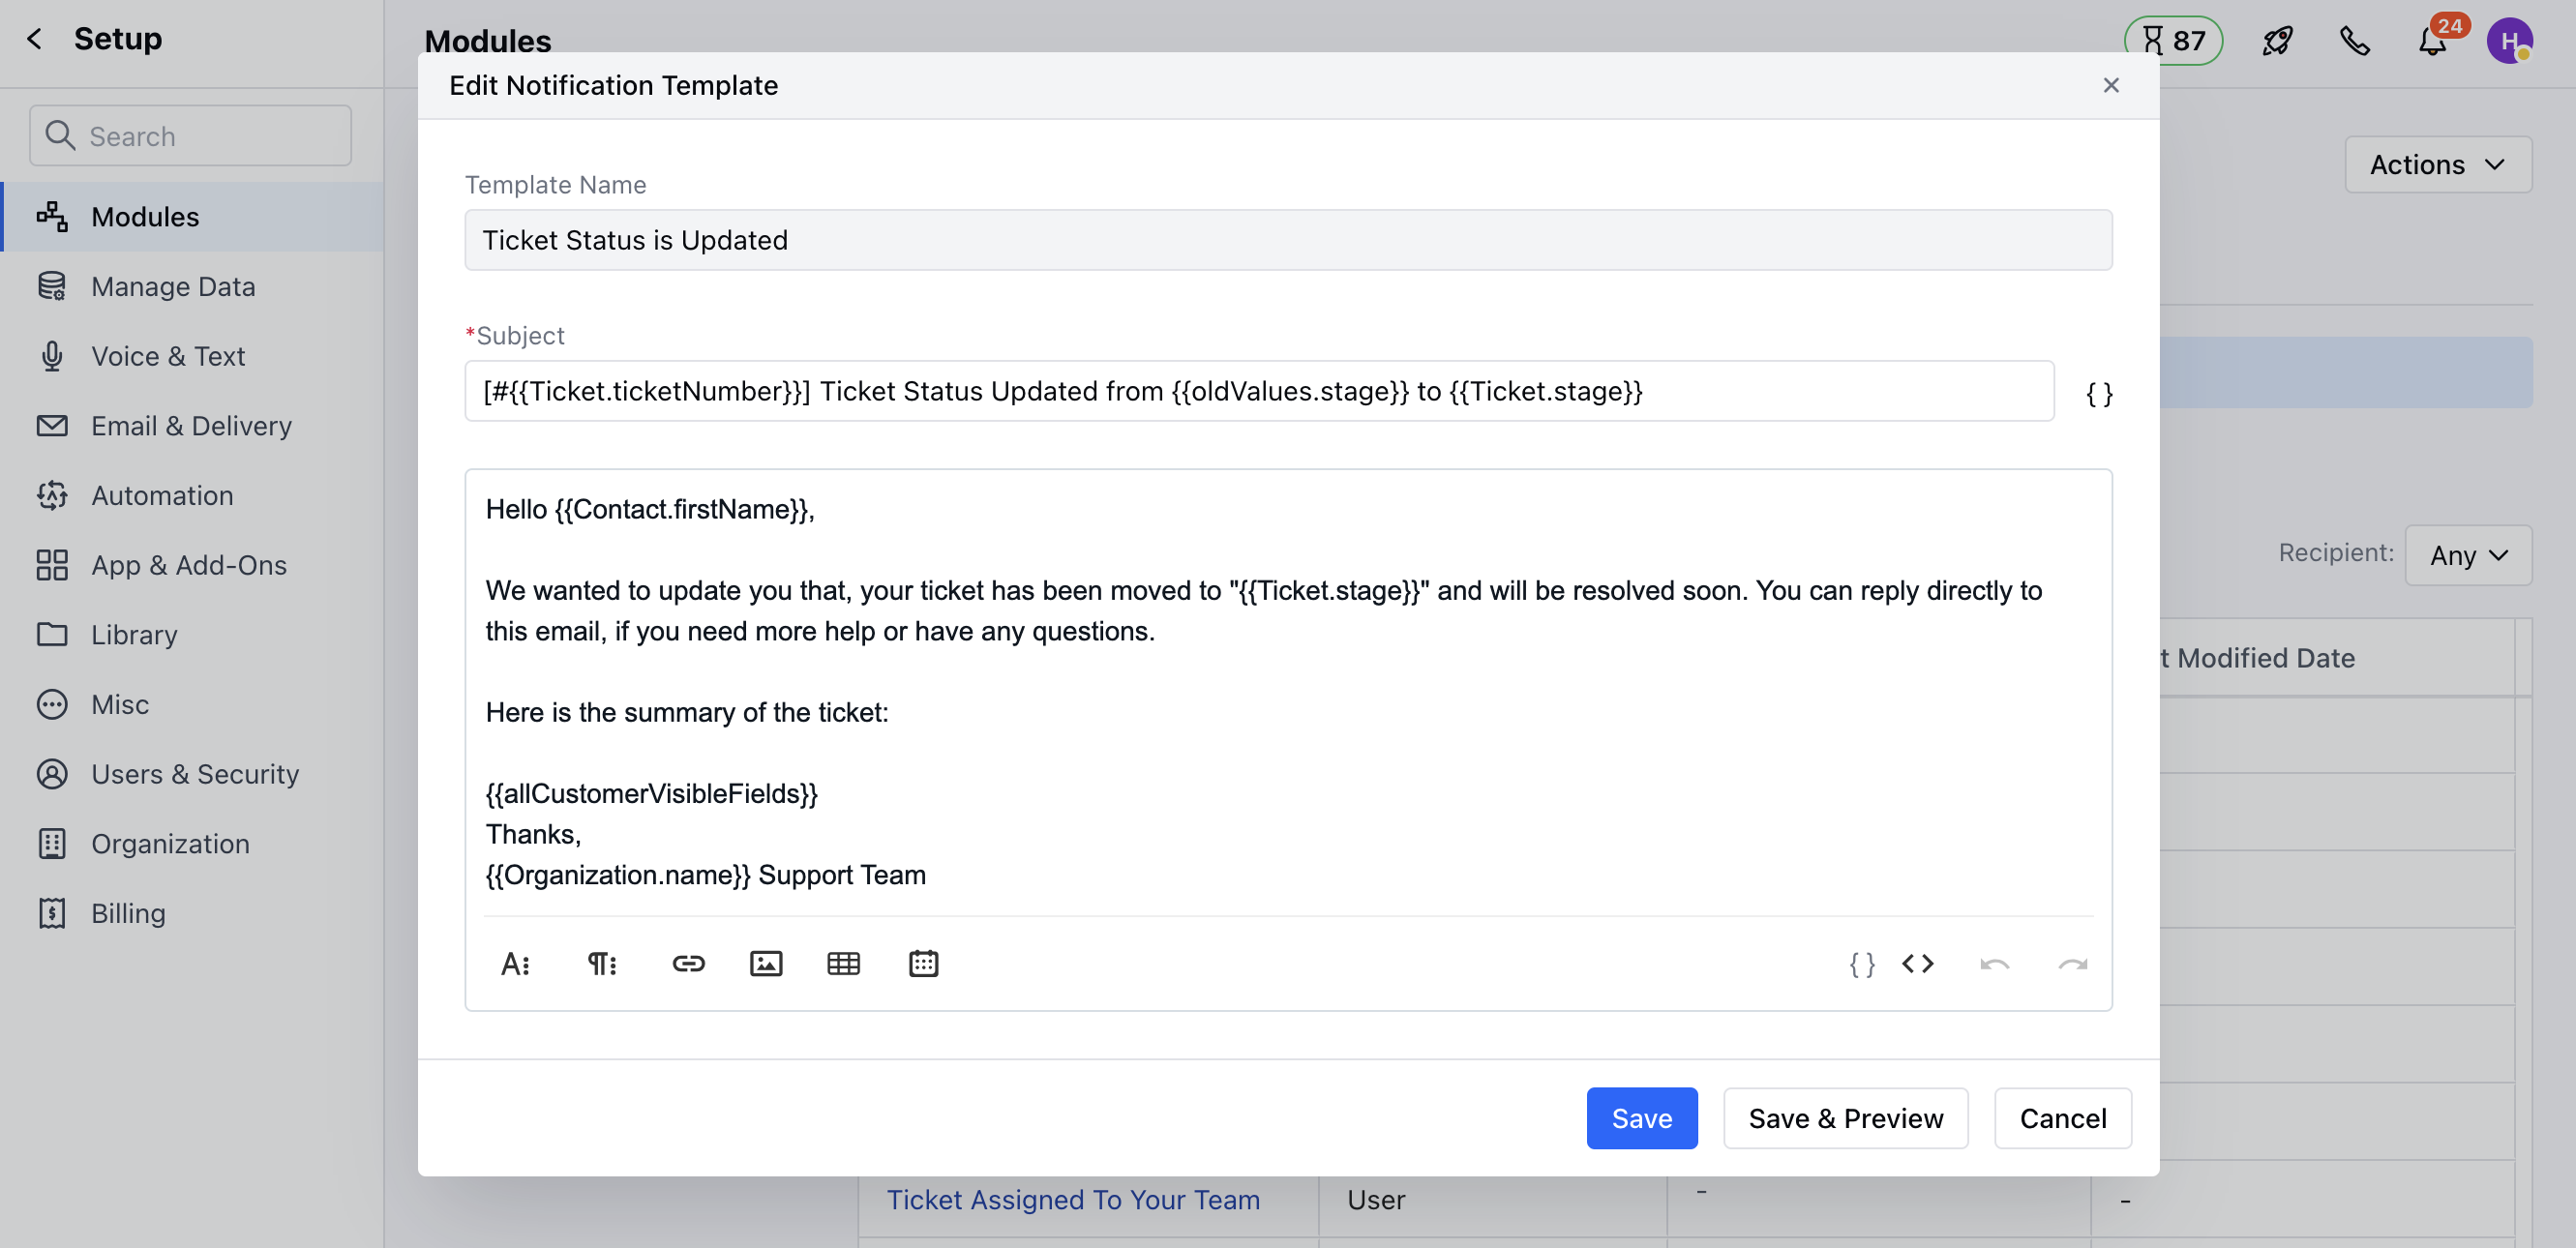The width and height of the screenshot is (2576, 1248).
Task: Insert a placeholder from the editor toolbar
Action: 1860,963
